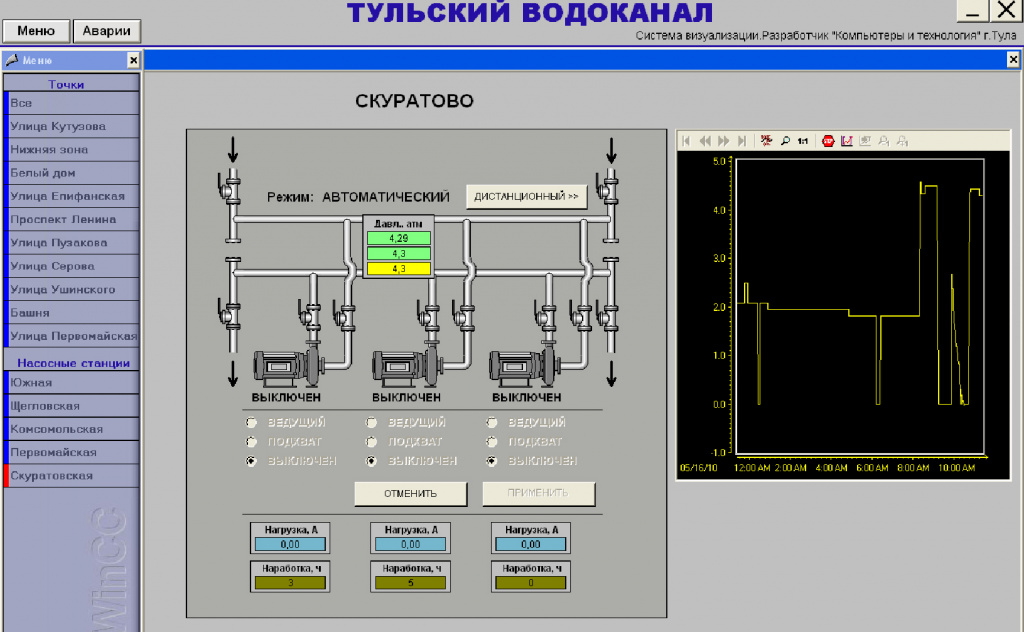Click the greyed time range icon after chart icon
1024x632 pixels.
tap(865, 141)
